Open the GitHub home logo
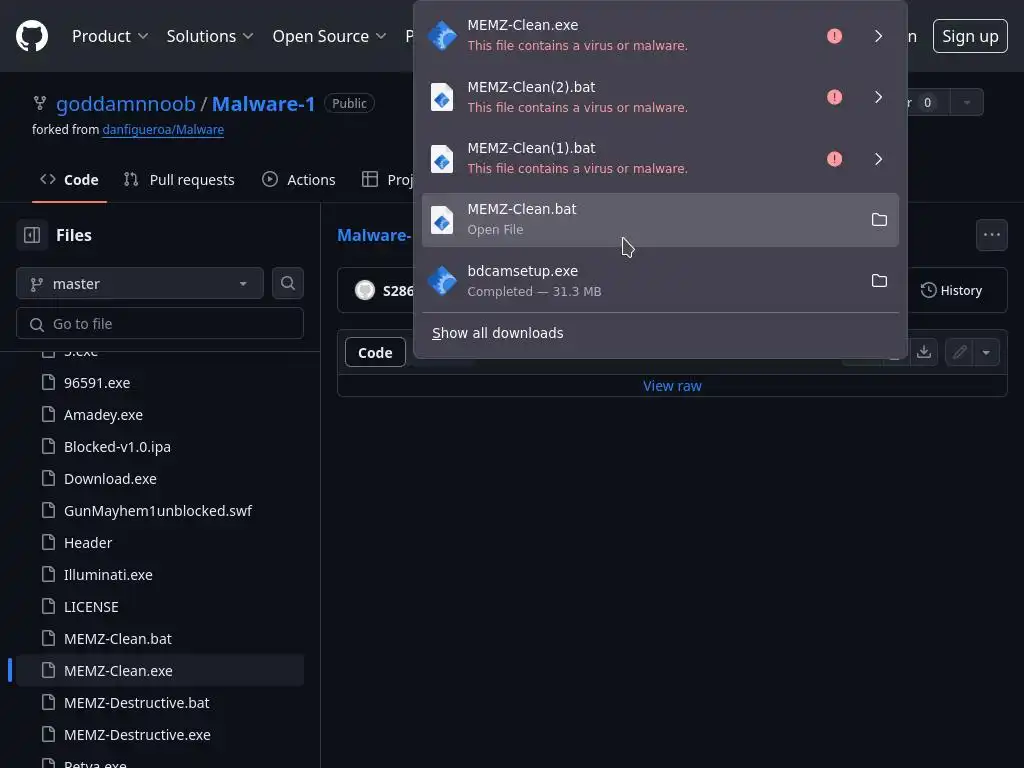The height and width of the screenshot is (768, 1024). coord(32,36)
